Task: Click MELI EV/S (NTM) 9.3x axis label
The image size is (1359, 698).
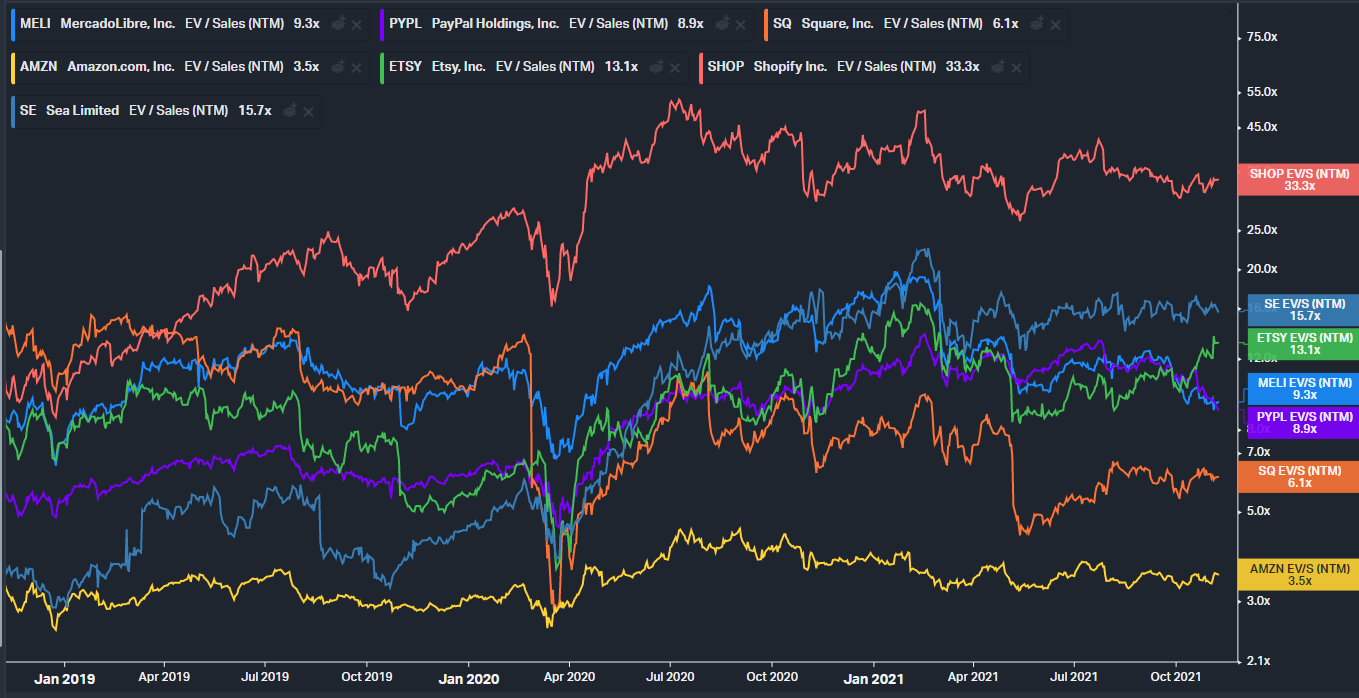Action: (1303, 388)
